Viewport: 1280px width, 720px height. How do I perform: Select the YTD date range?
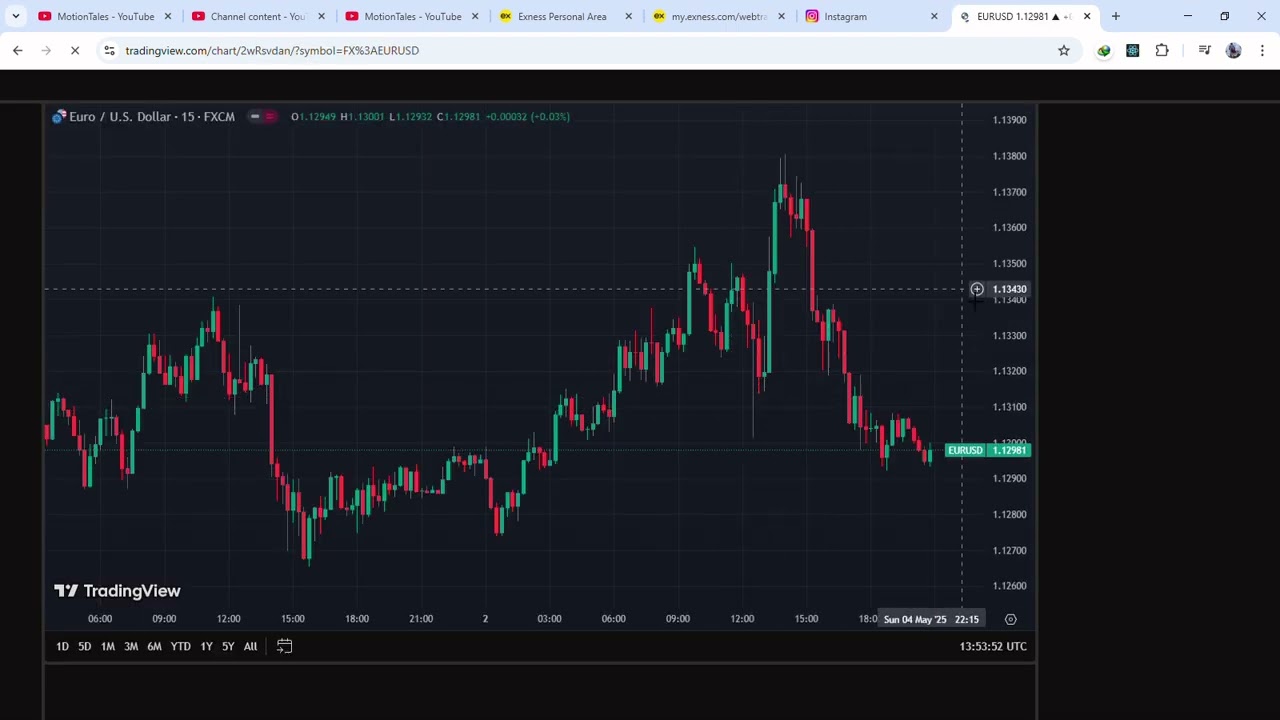click(x=180, y=646)
